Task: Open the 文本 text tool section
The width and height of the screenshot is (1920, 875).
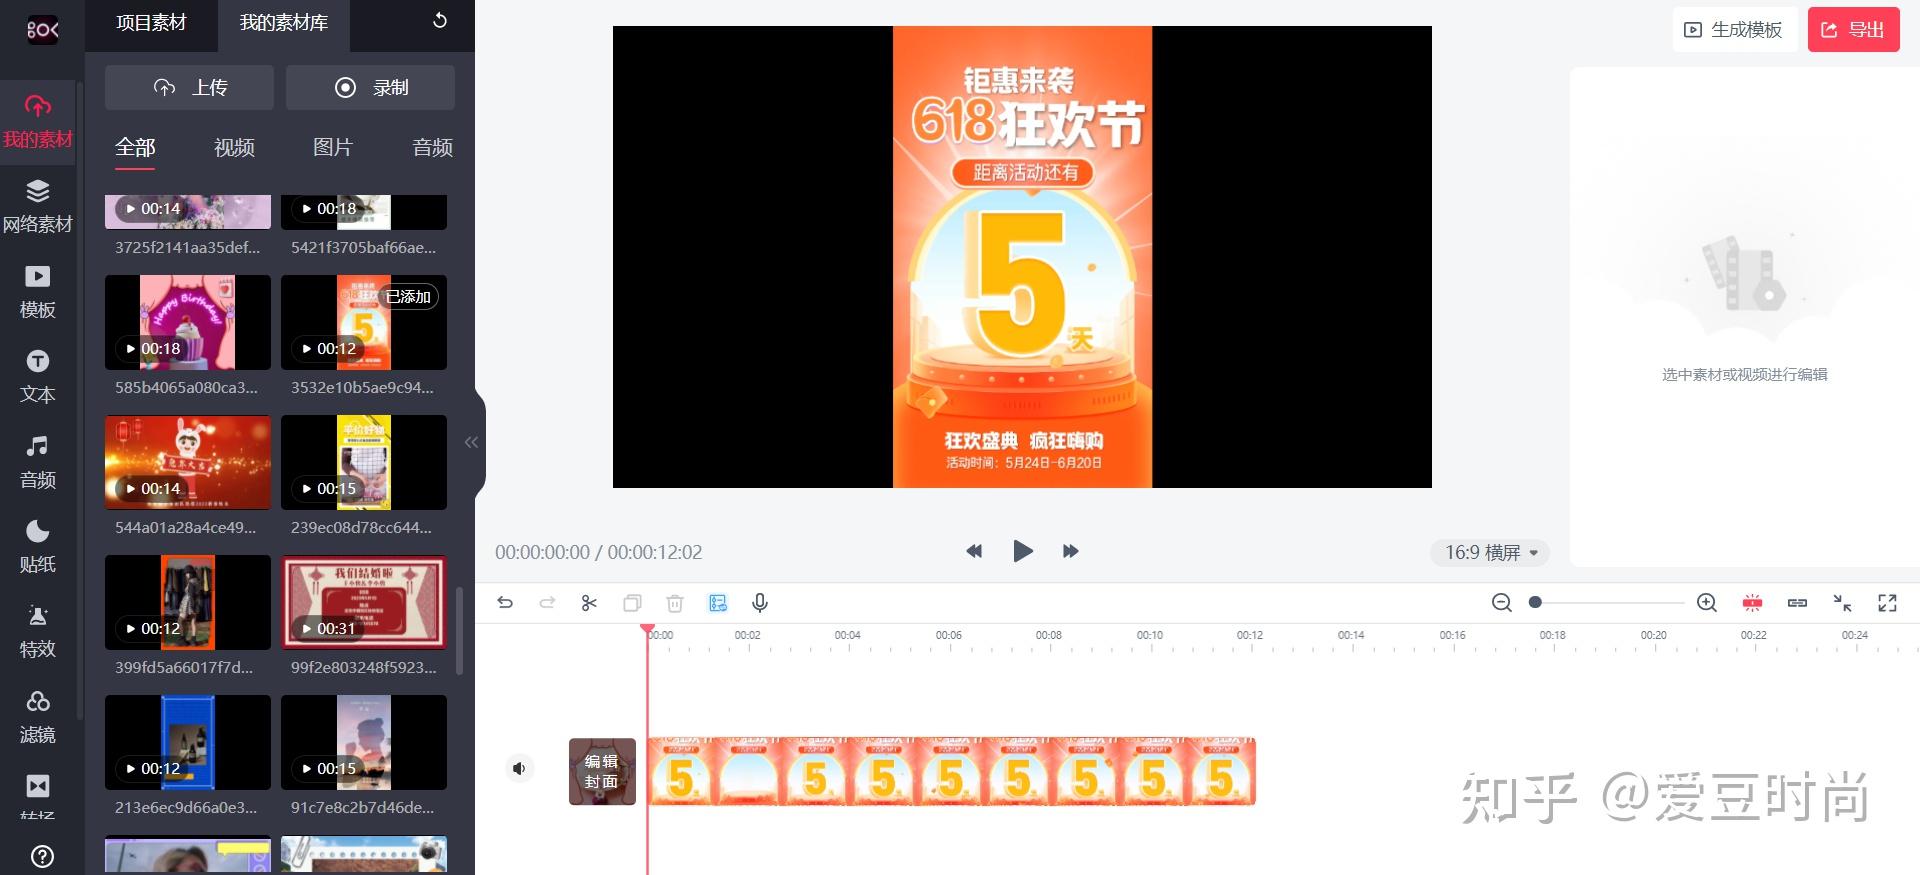Action: [38, 377]
